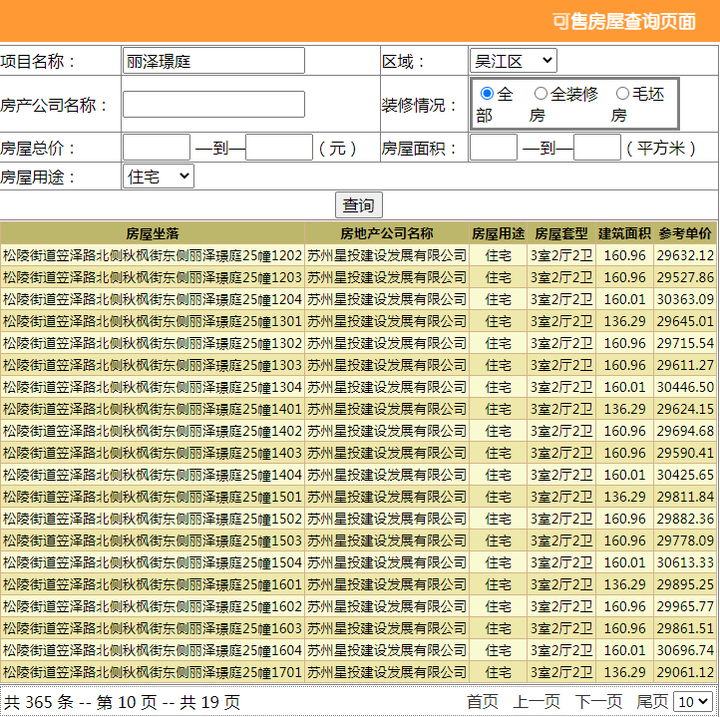The height and width of the screenshot is (717, 720).
Task: Click the unit price 30363.09
Action: 685,299
